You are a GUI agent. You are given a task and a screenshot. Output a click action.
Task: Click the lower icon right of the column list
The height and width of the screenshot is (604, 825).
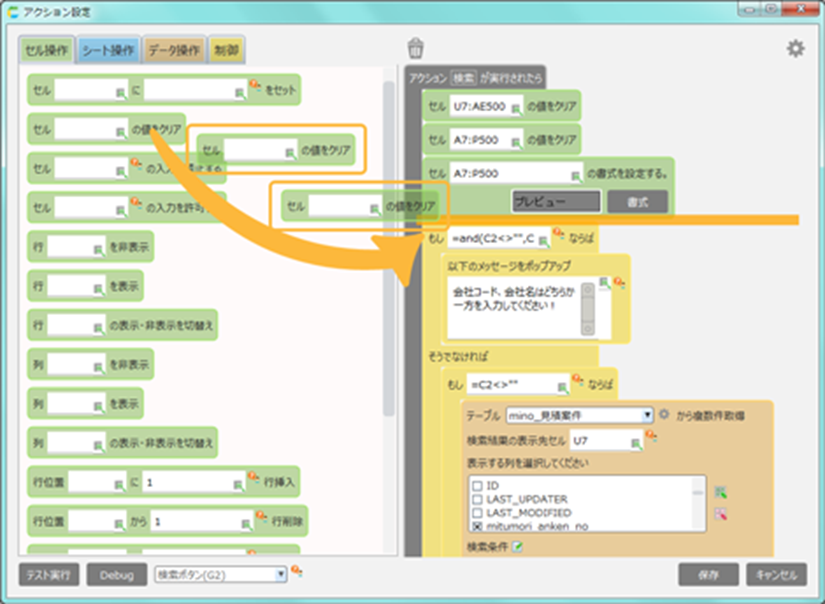click(x=720, y=514)
